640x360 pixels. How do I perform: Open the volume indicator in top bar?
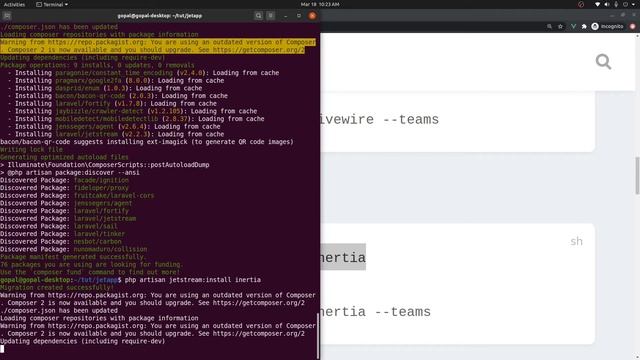coord(607,4)
